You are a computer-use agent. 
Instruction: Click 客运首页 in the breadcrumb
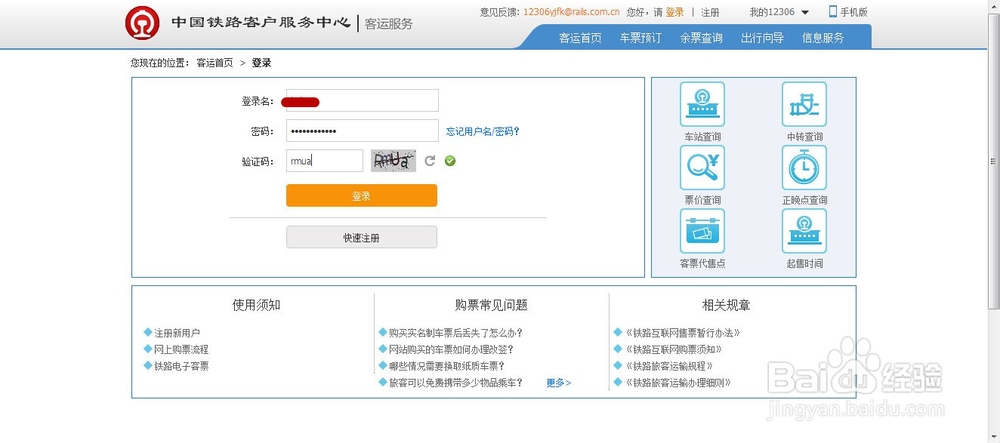pos(215,62)
